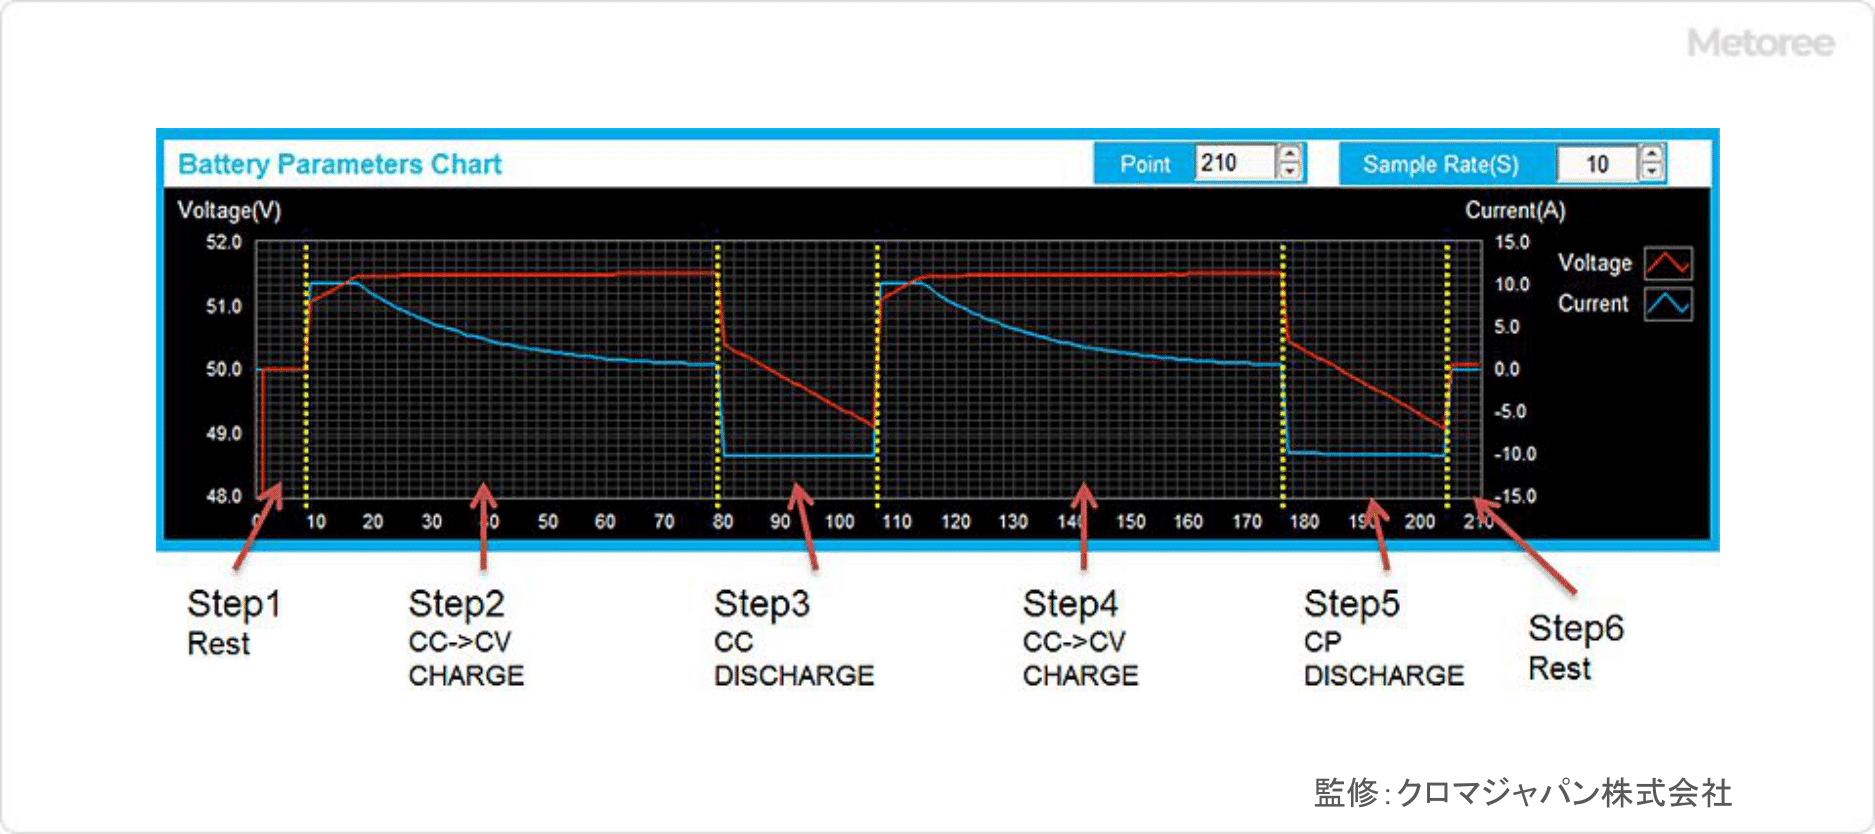This screenshot has width=1875, height=834.
Task: Click the Step4 CC->CV CHARGE caption
Action: (1080, 638)
